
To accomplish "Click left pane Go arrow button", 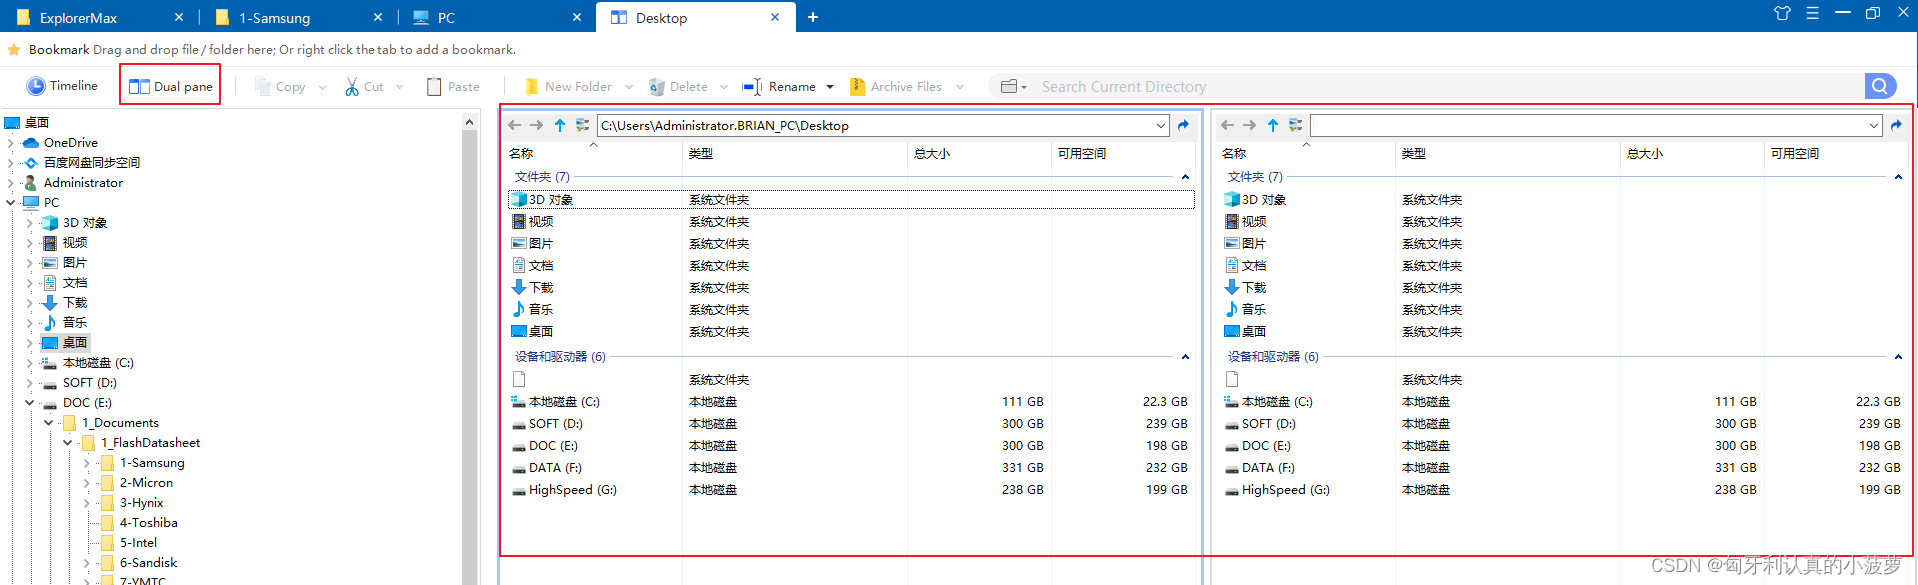I will 1184,125.
